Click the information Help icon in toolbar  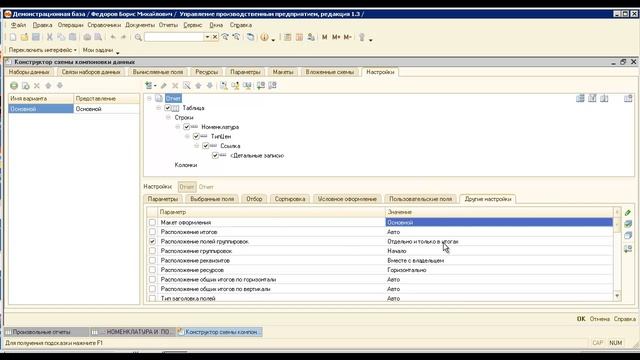coord(264,37)
